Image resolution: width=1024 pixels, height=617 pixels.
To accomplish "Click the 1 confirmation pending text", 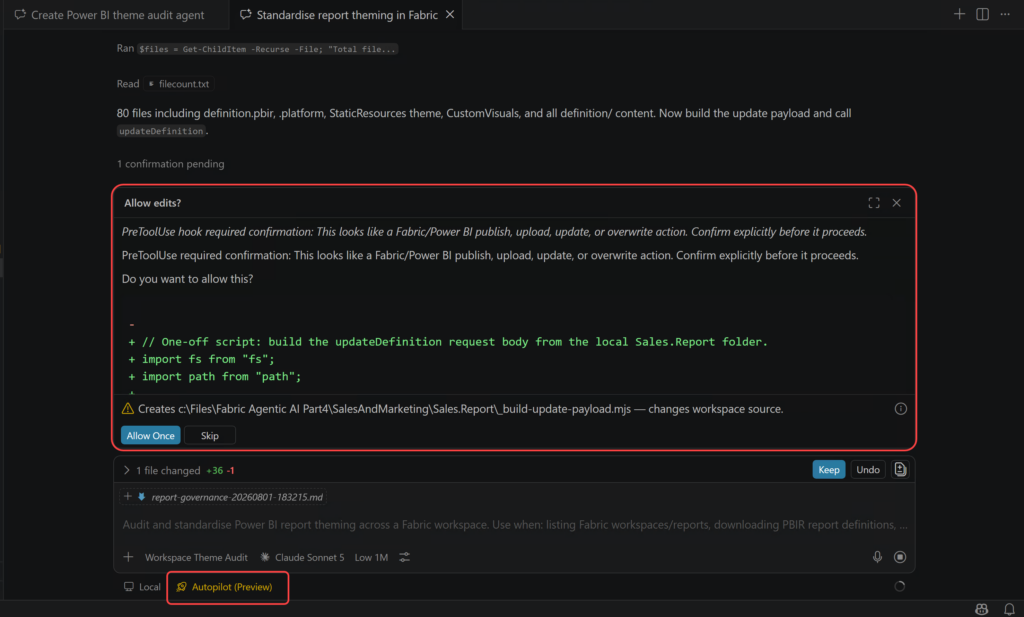I will (x=170, y=164).
